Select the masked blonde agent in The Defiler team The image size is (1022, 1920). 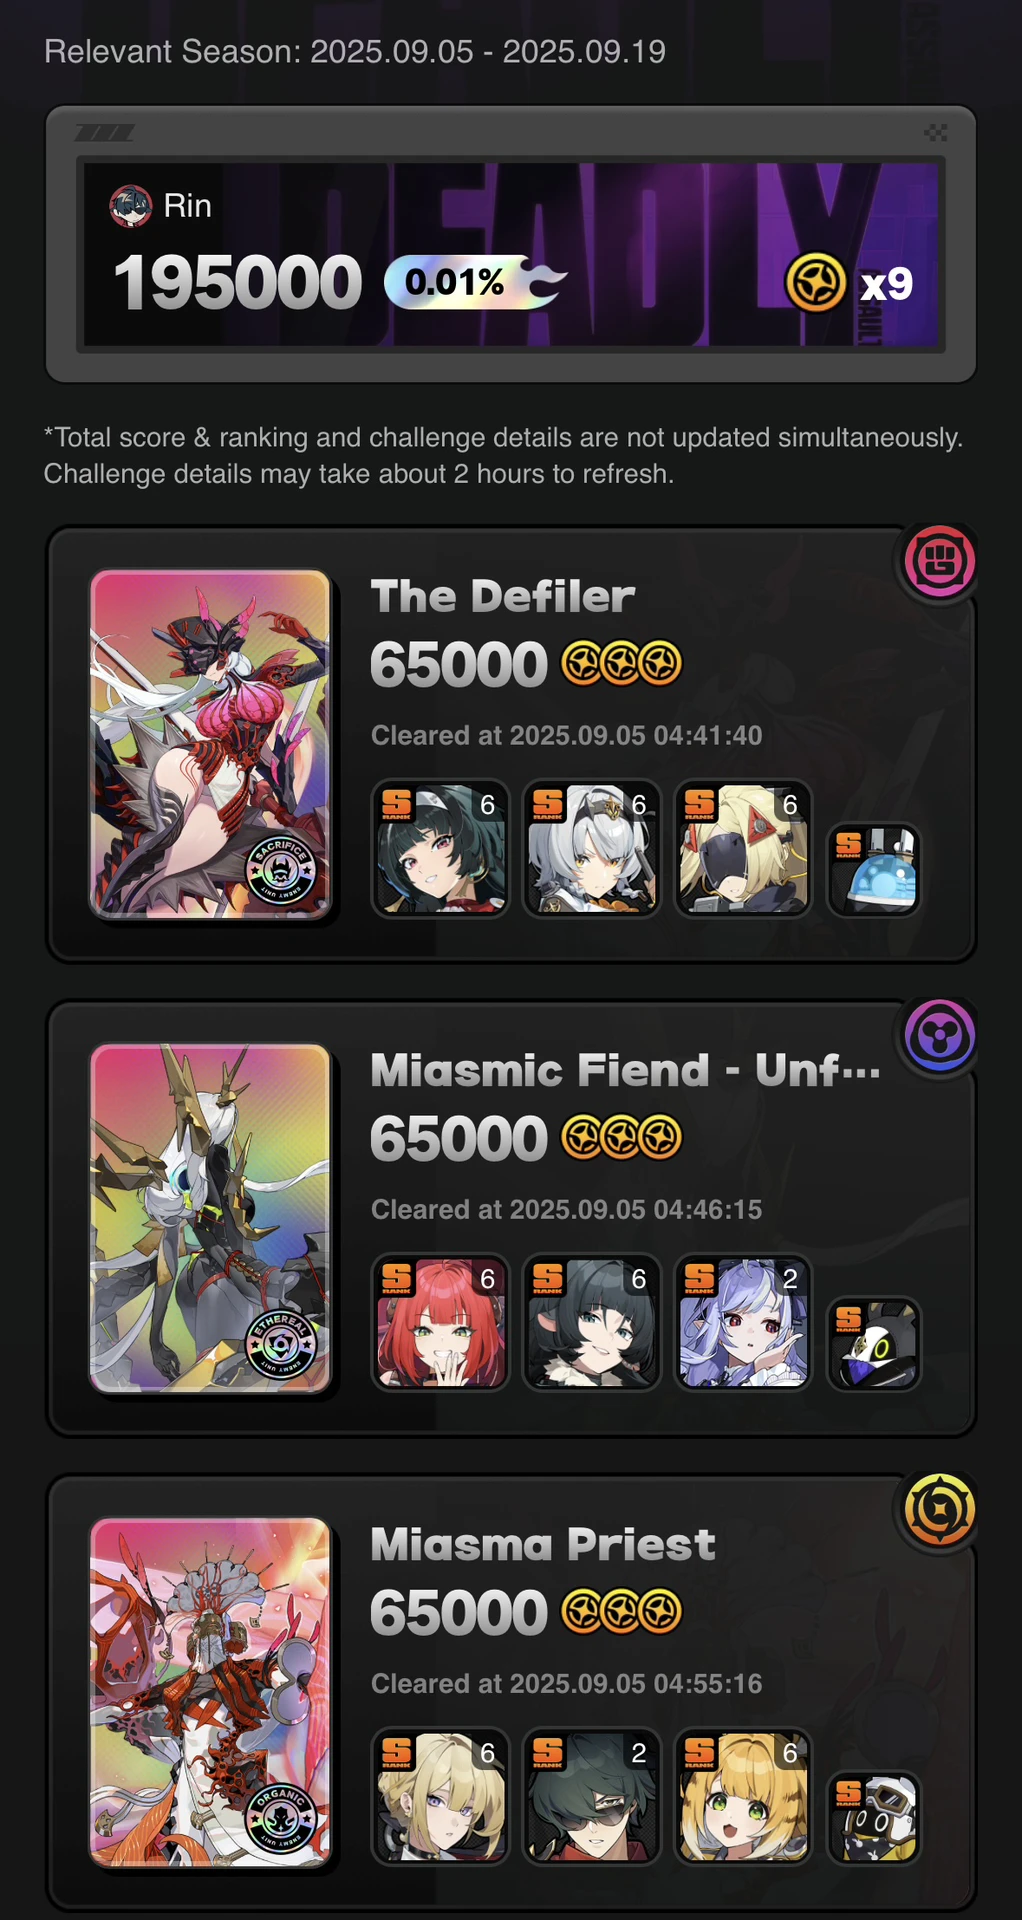click(743, 848)
